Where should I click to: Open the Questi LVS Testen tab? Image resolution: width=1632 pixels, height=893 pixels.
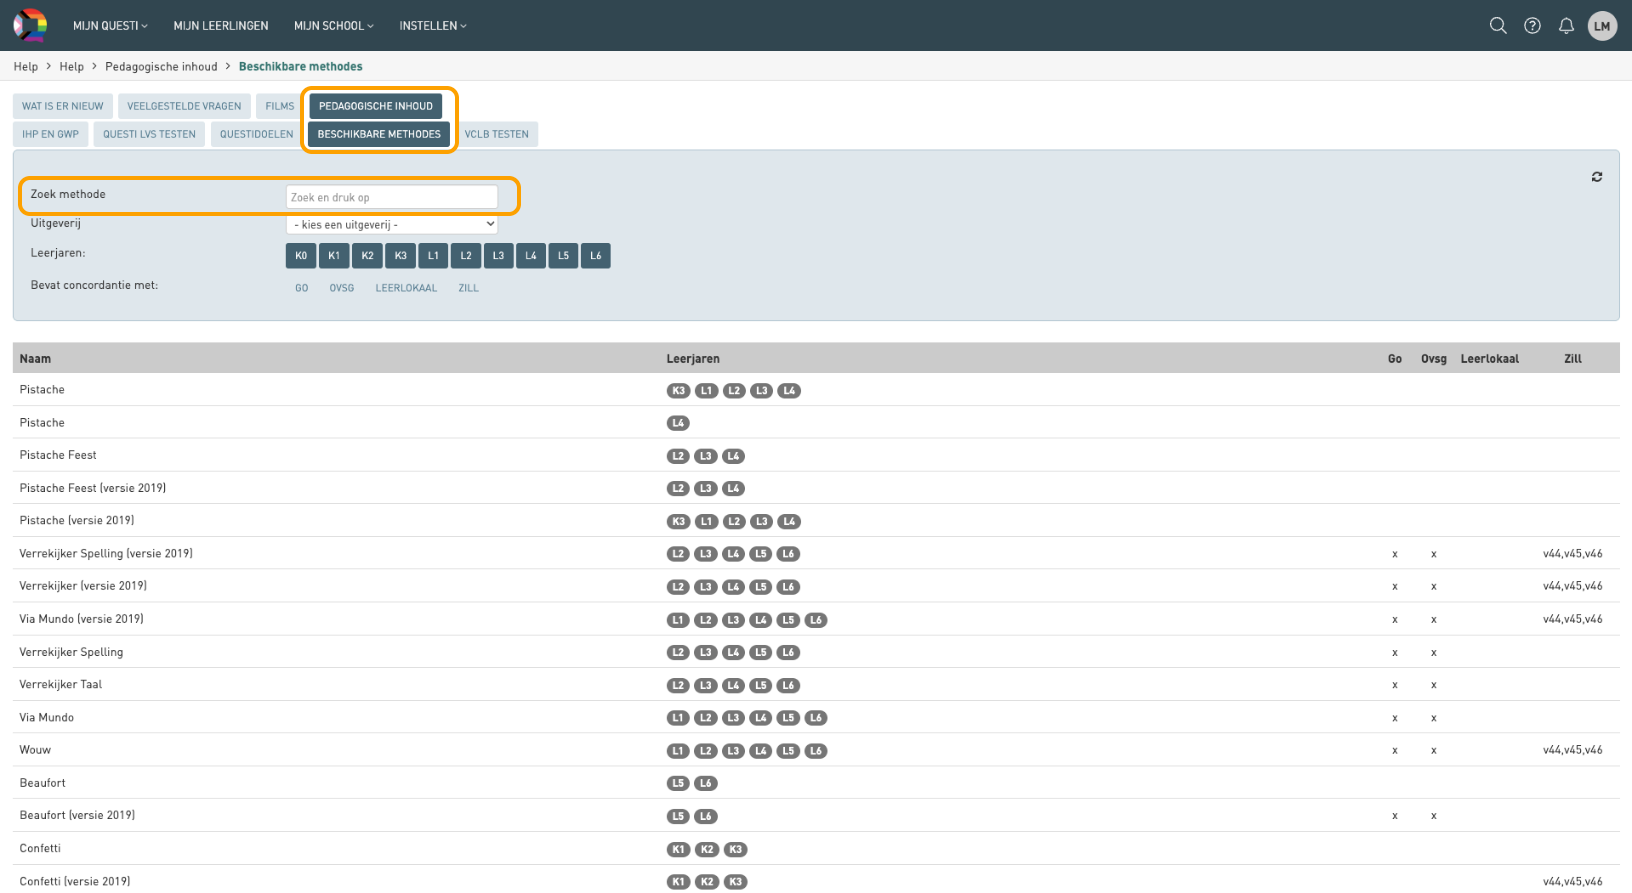pyautogui.click(x=150, y=134)
